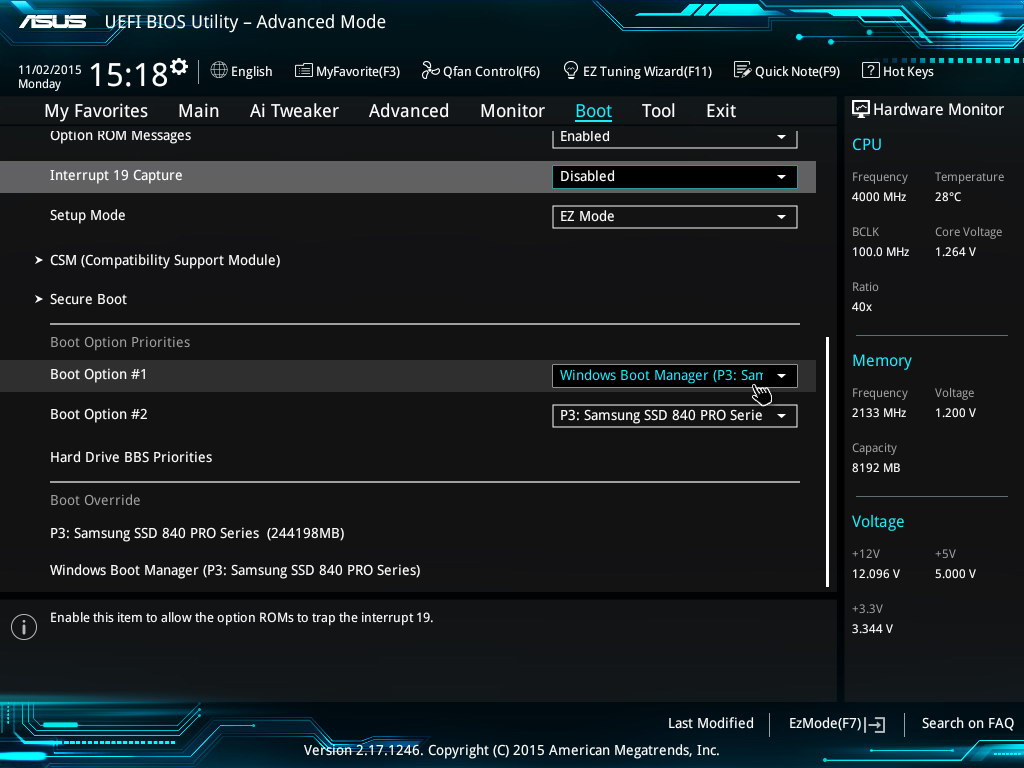Show the Hot Keys help
Screen dimensions: 1024x768
[897, 71]
